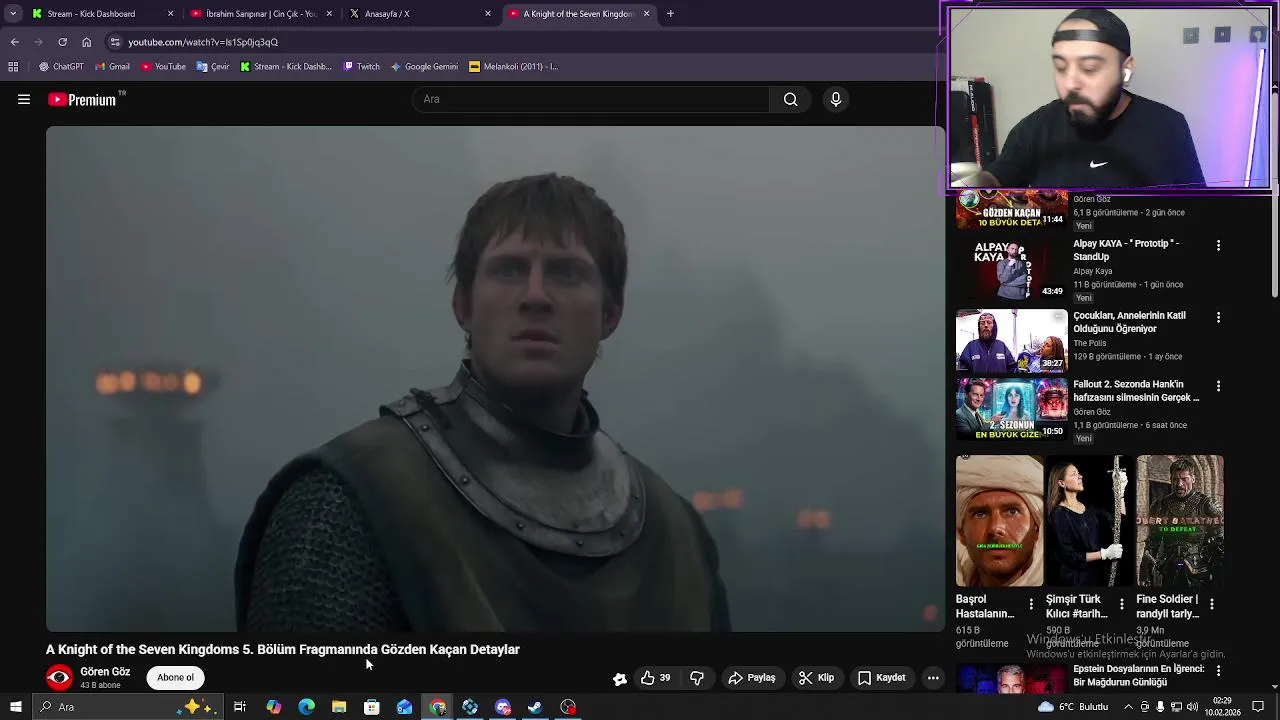Open Gmail bookmark
1280x720 pixels.
tap(112, 67)
